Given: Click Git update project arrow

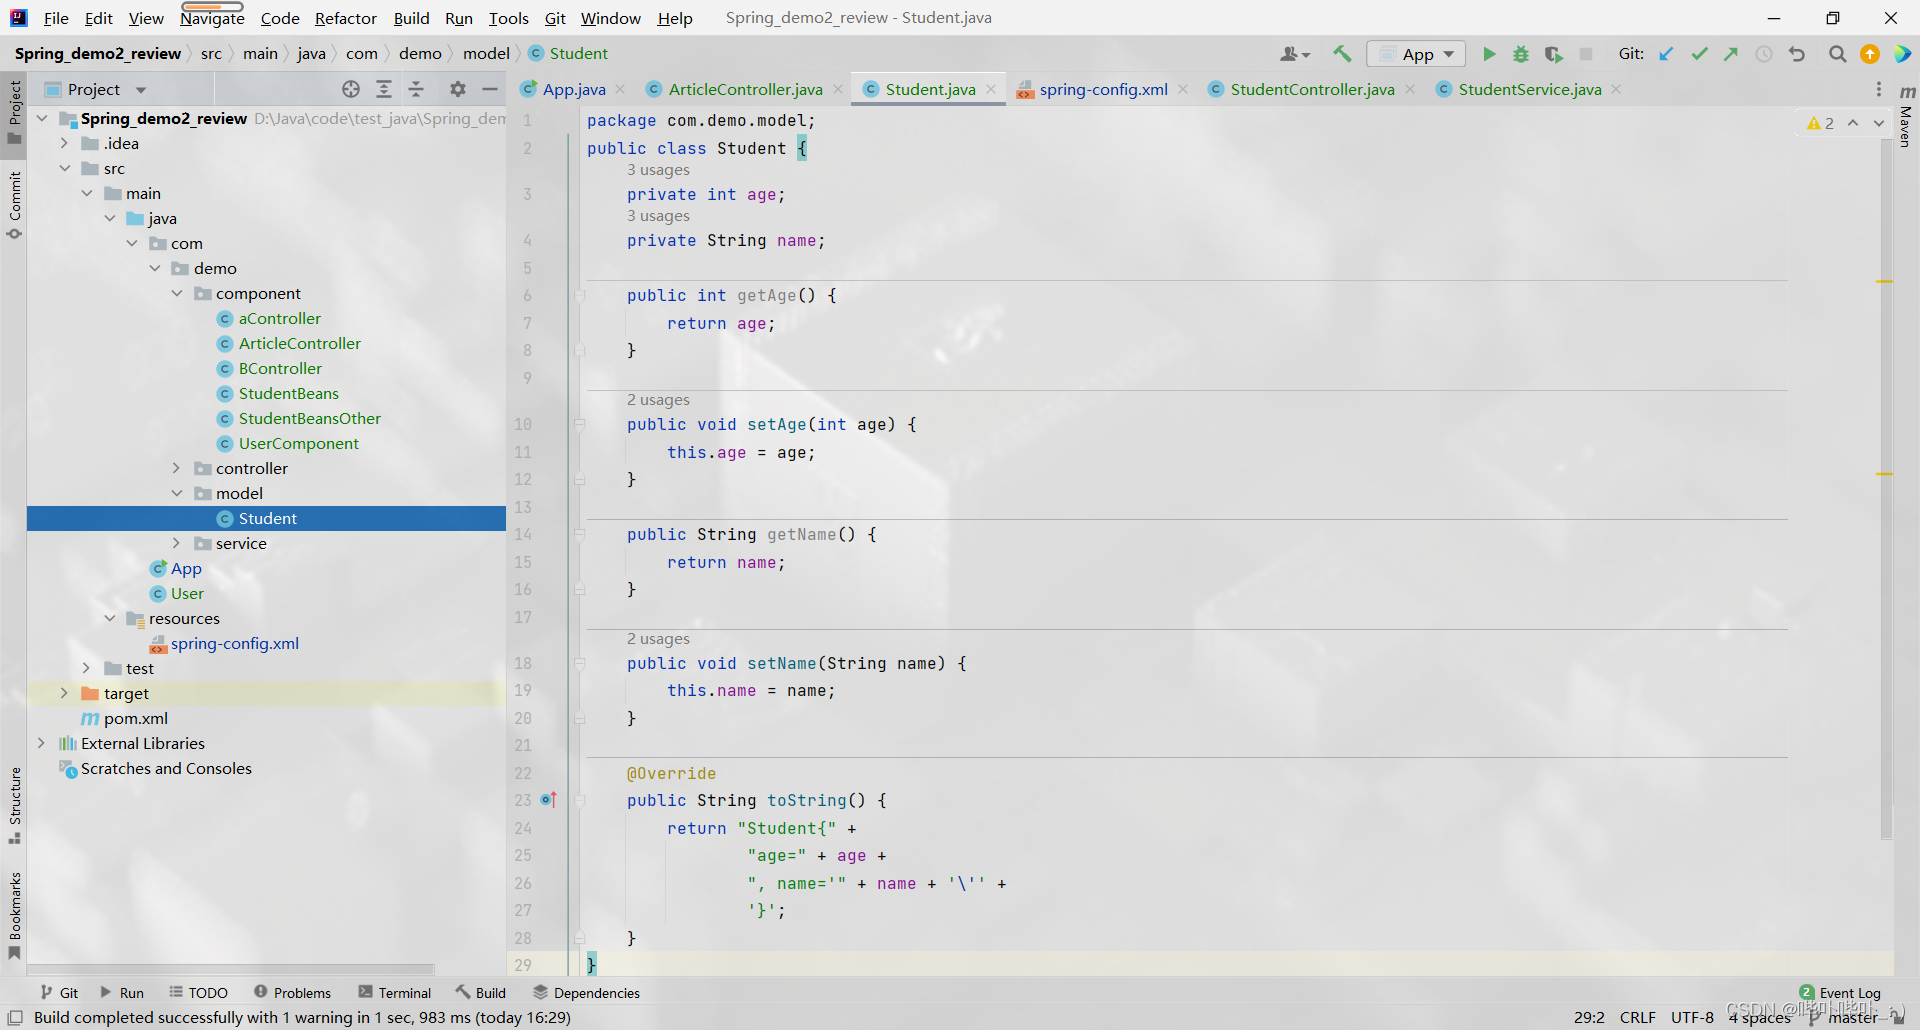Looking at the screenshot, I should 1666,54.
